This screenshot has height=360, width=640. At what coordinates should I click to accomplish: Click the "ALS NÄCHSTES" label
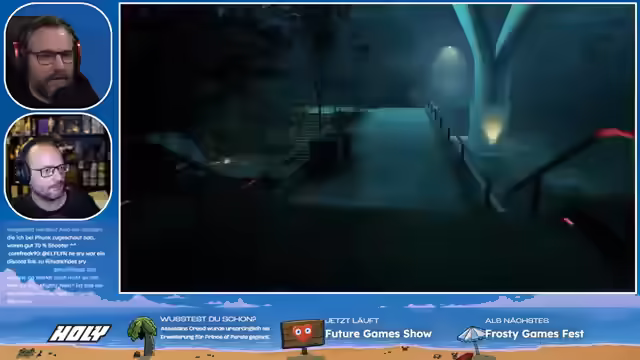tap(517, 320)
